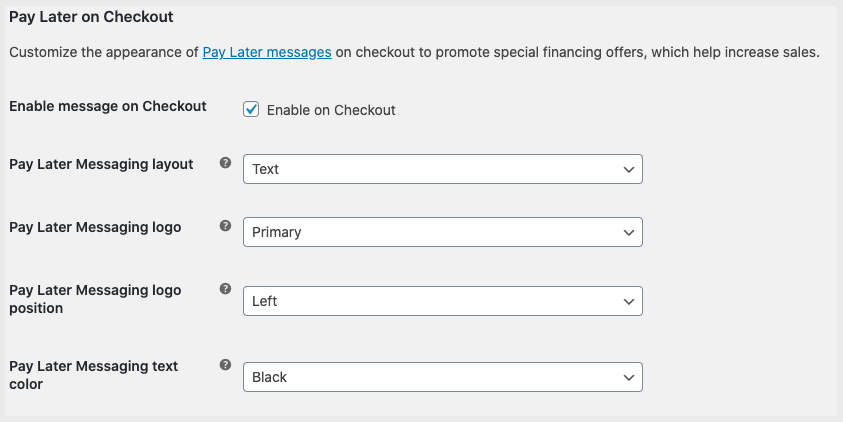Click the "Pay Later Messaging layout" field label
The image size is (843, 422).
pyautogui.click(x=101, y=164)
